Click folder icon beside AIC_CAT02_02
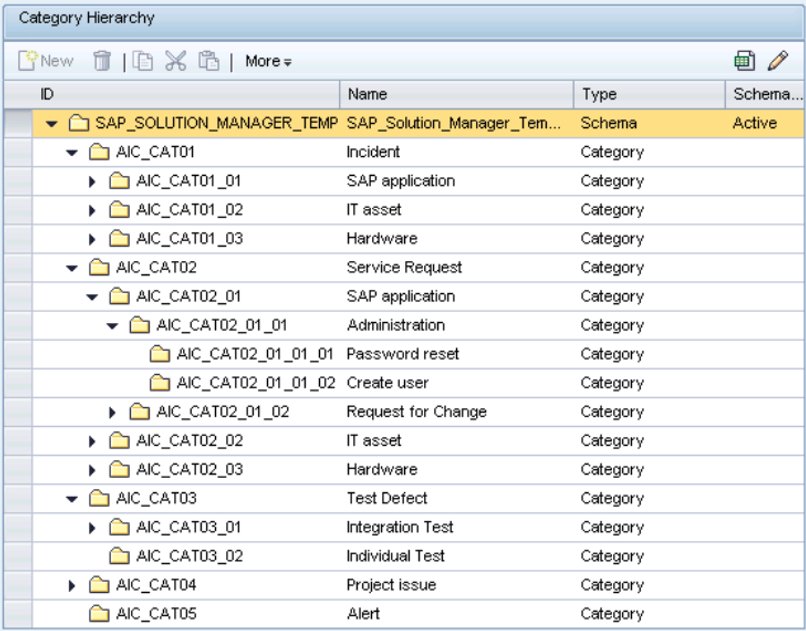The image size is (806, 631). [119, 440]
